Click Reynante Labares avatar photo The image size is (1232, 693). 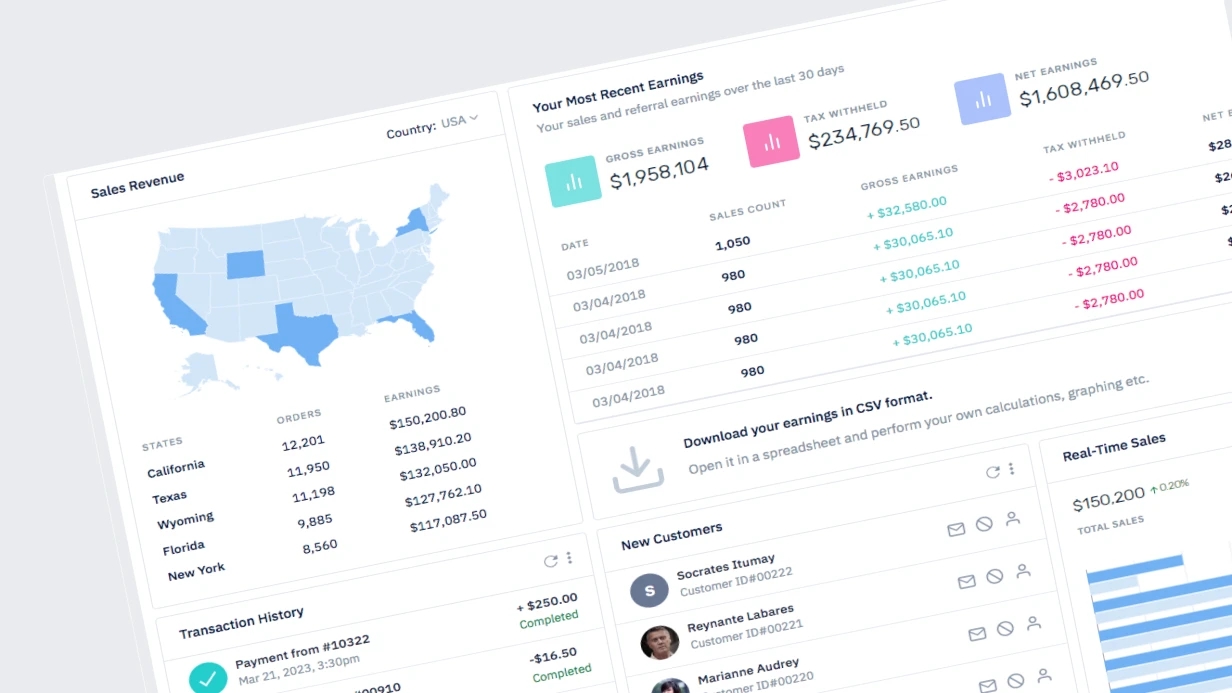tap(660, 642)
